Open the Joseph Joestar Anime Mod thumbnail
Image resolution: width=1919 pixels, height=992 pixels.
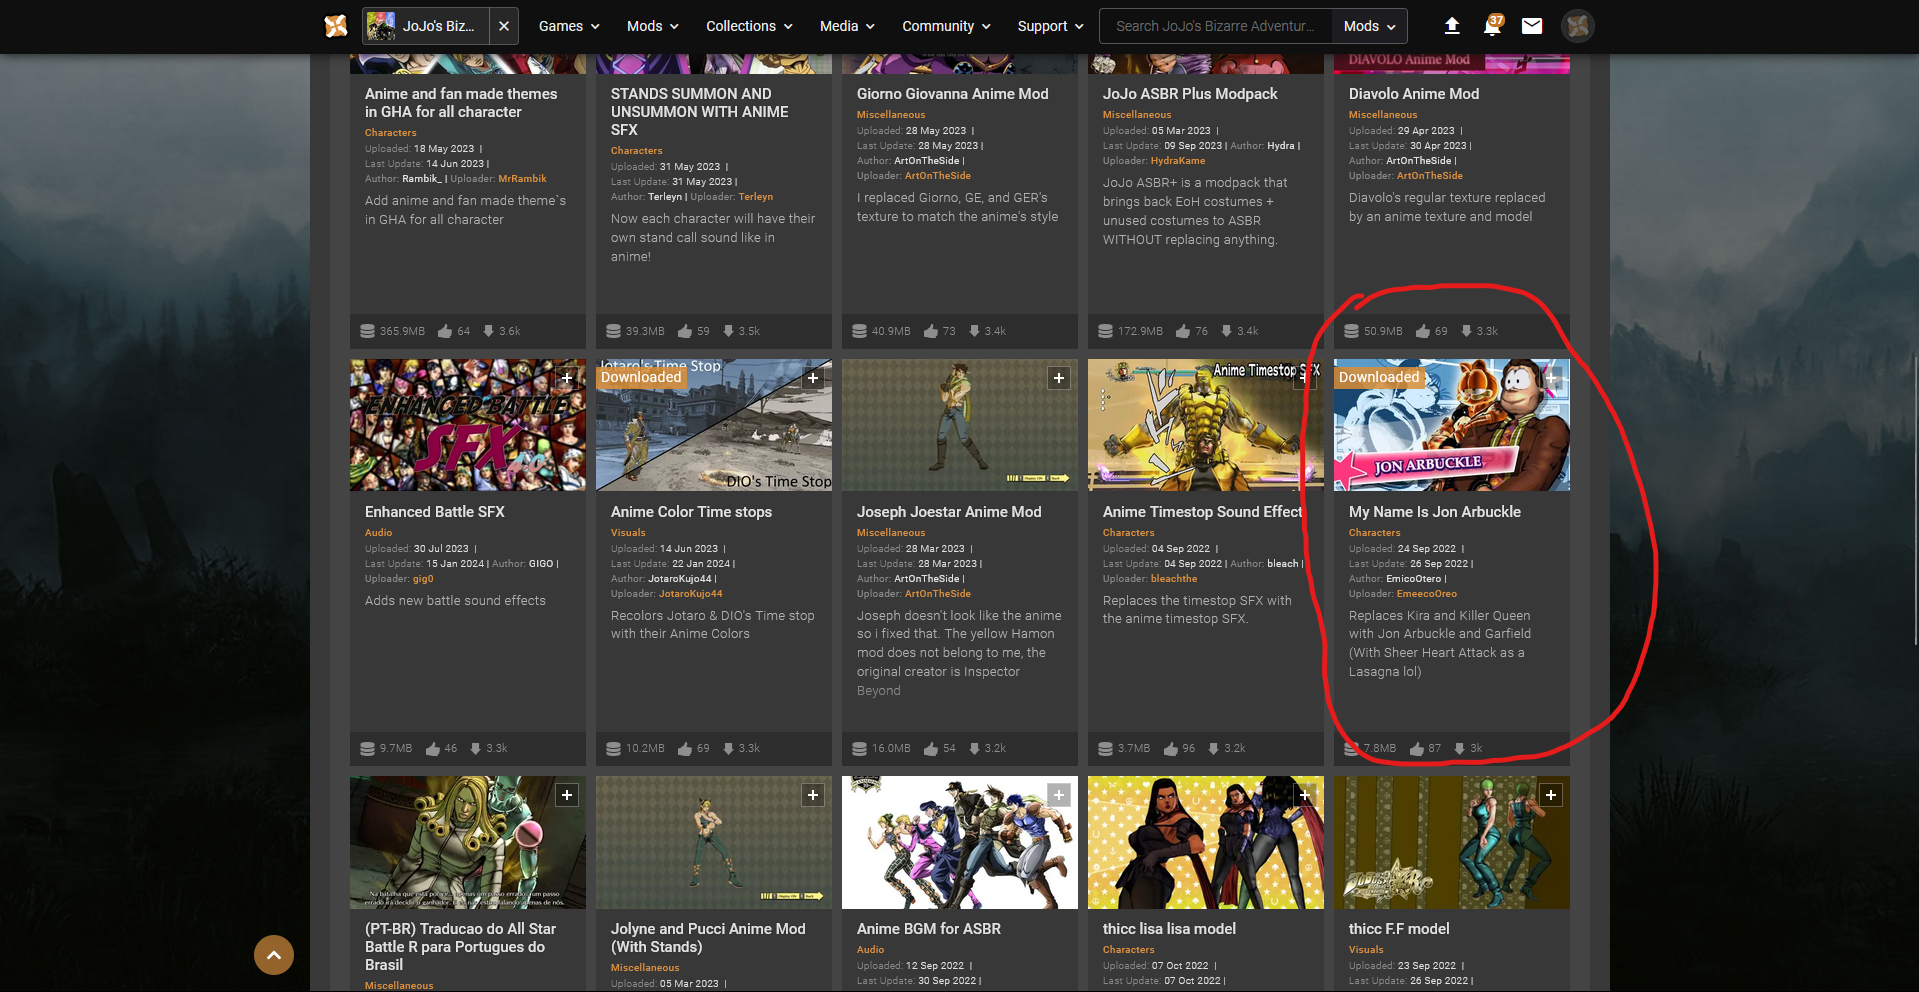[x=960, y=425]
